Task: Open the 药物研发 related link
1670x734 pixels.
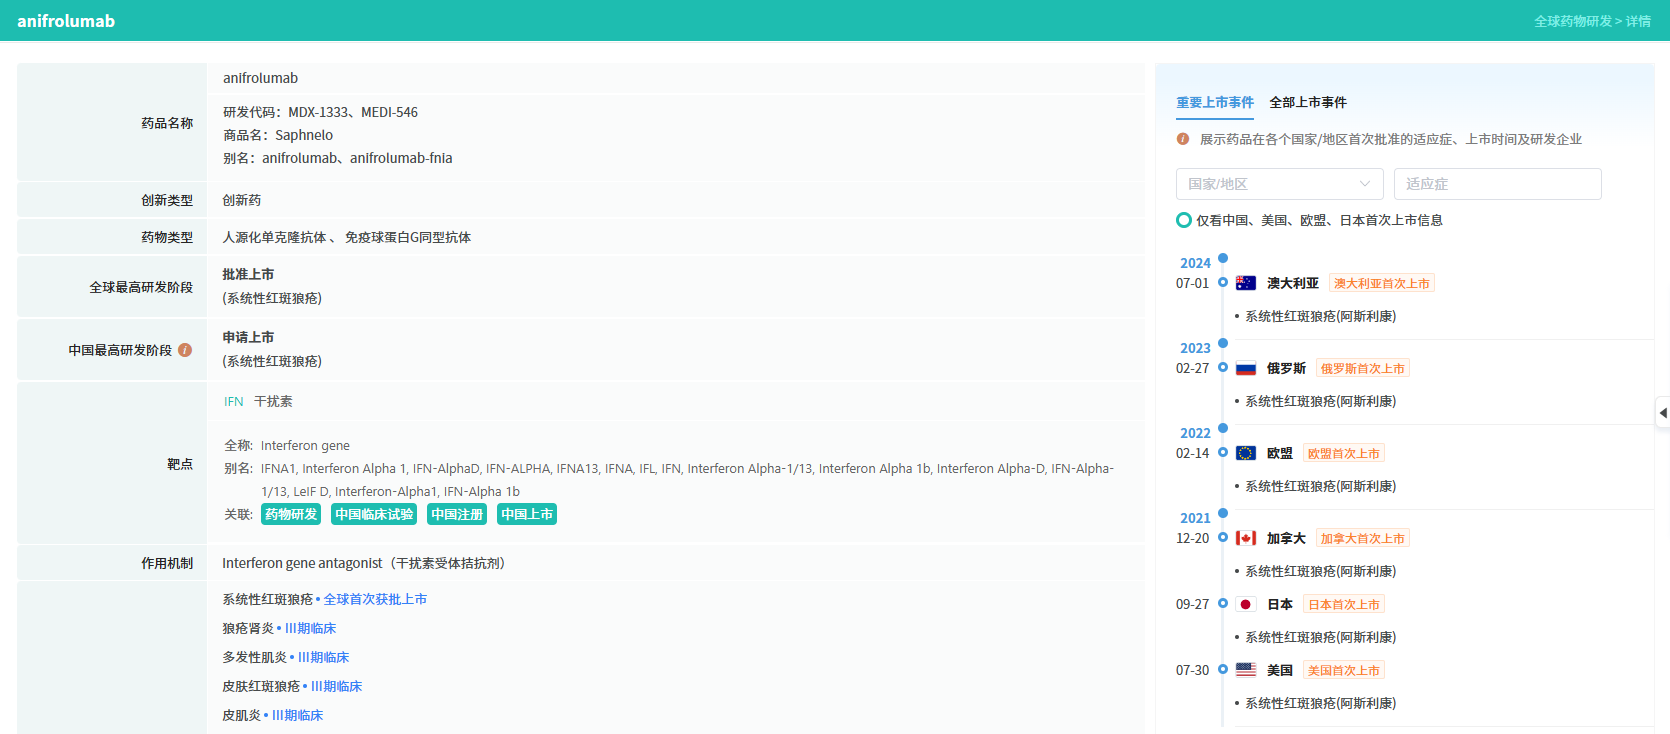Action: click(x=291, y=514)
